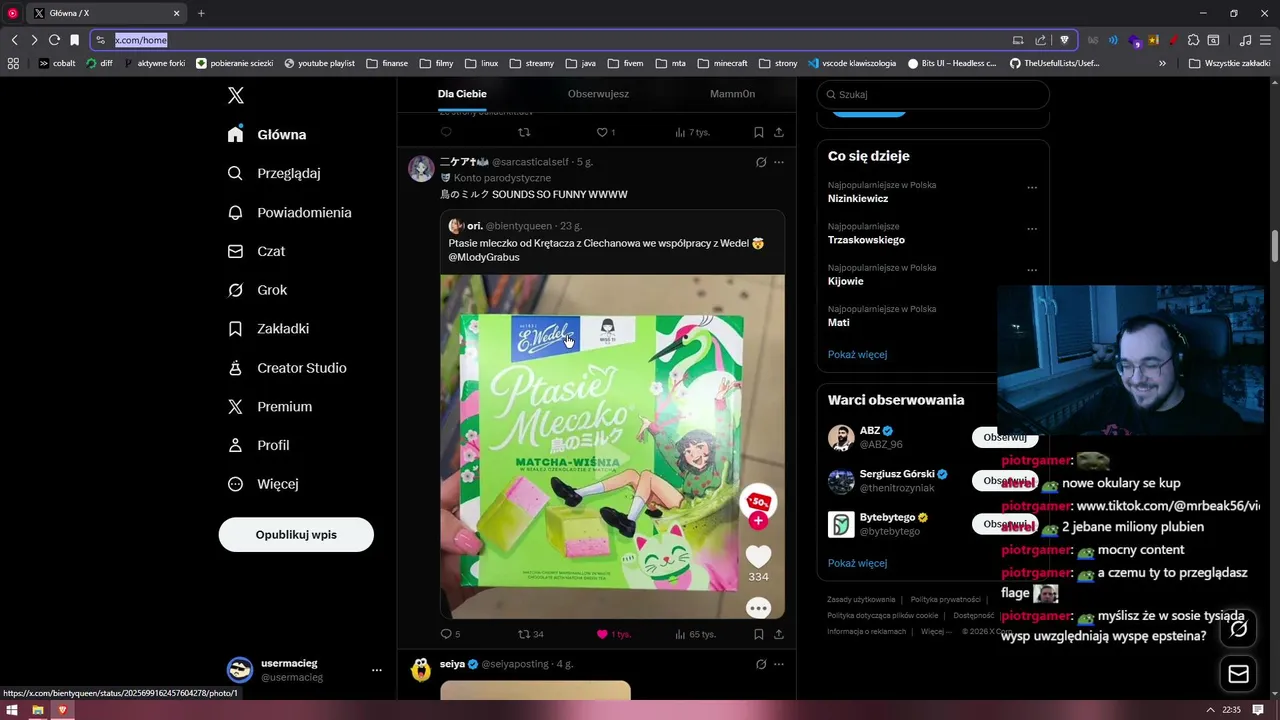1280x720 pixels.
Task: Reload the page
Action: click(x=54, y=40)
